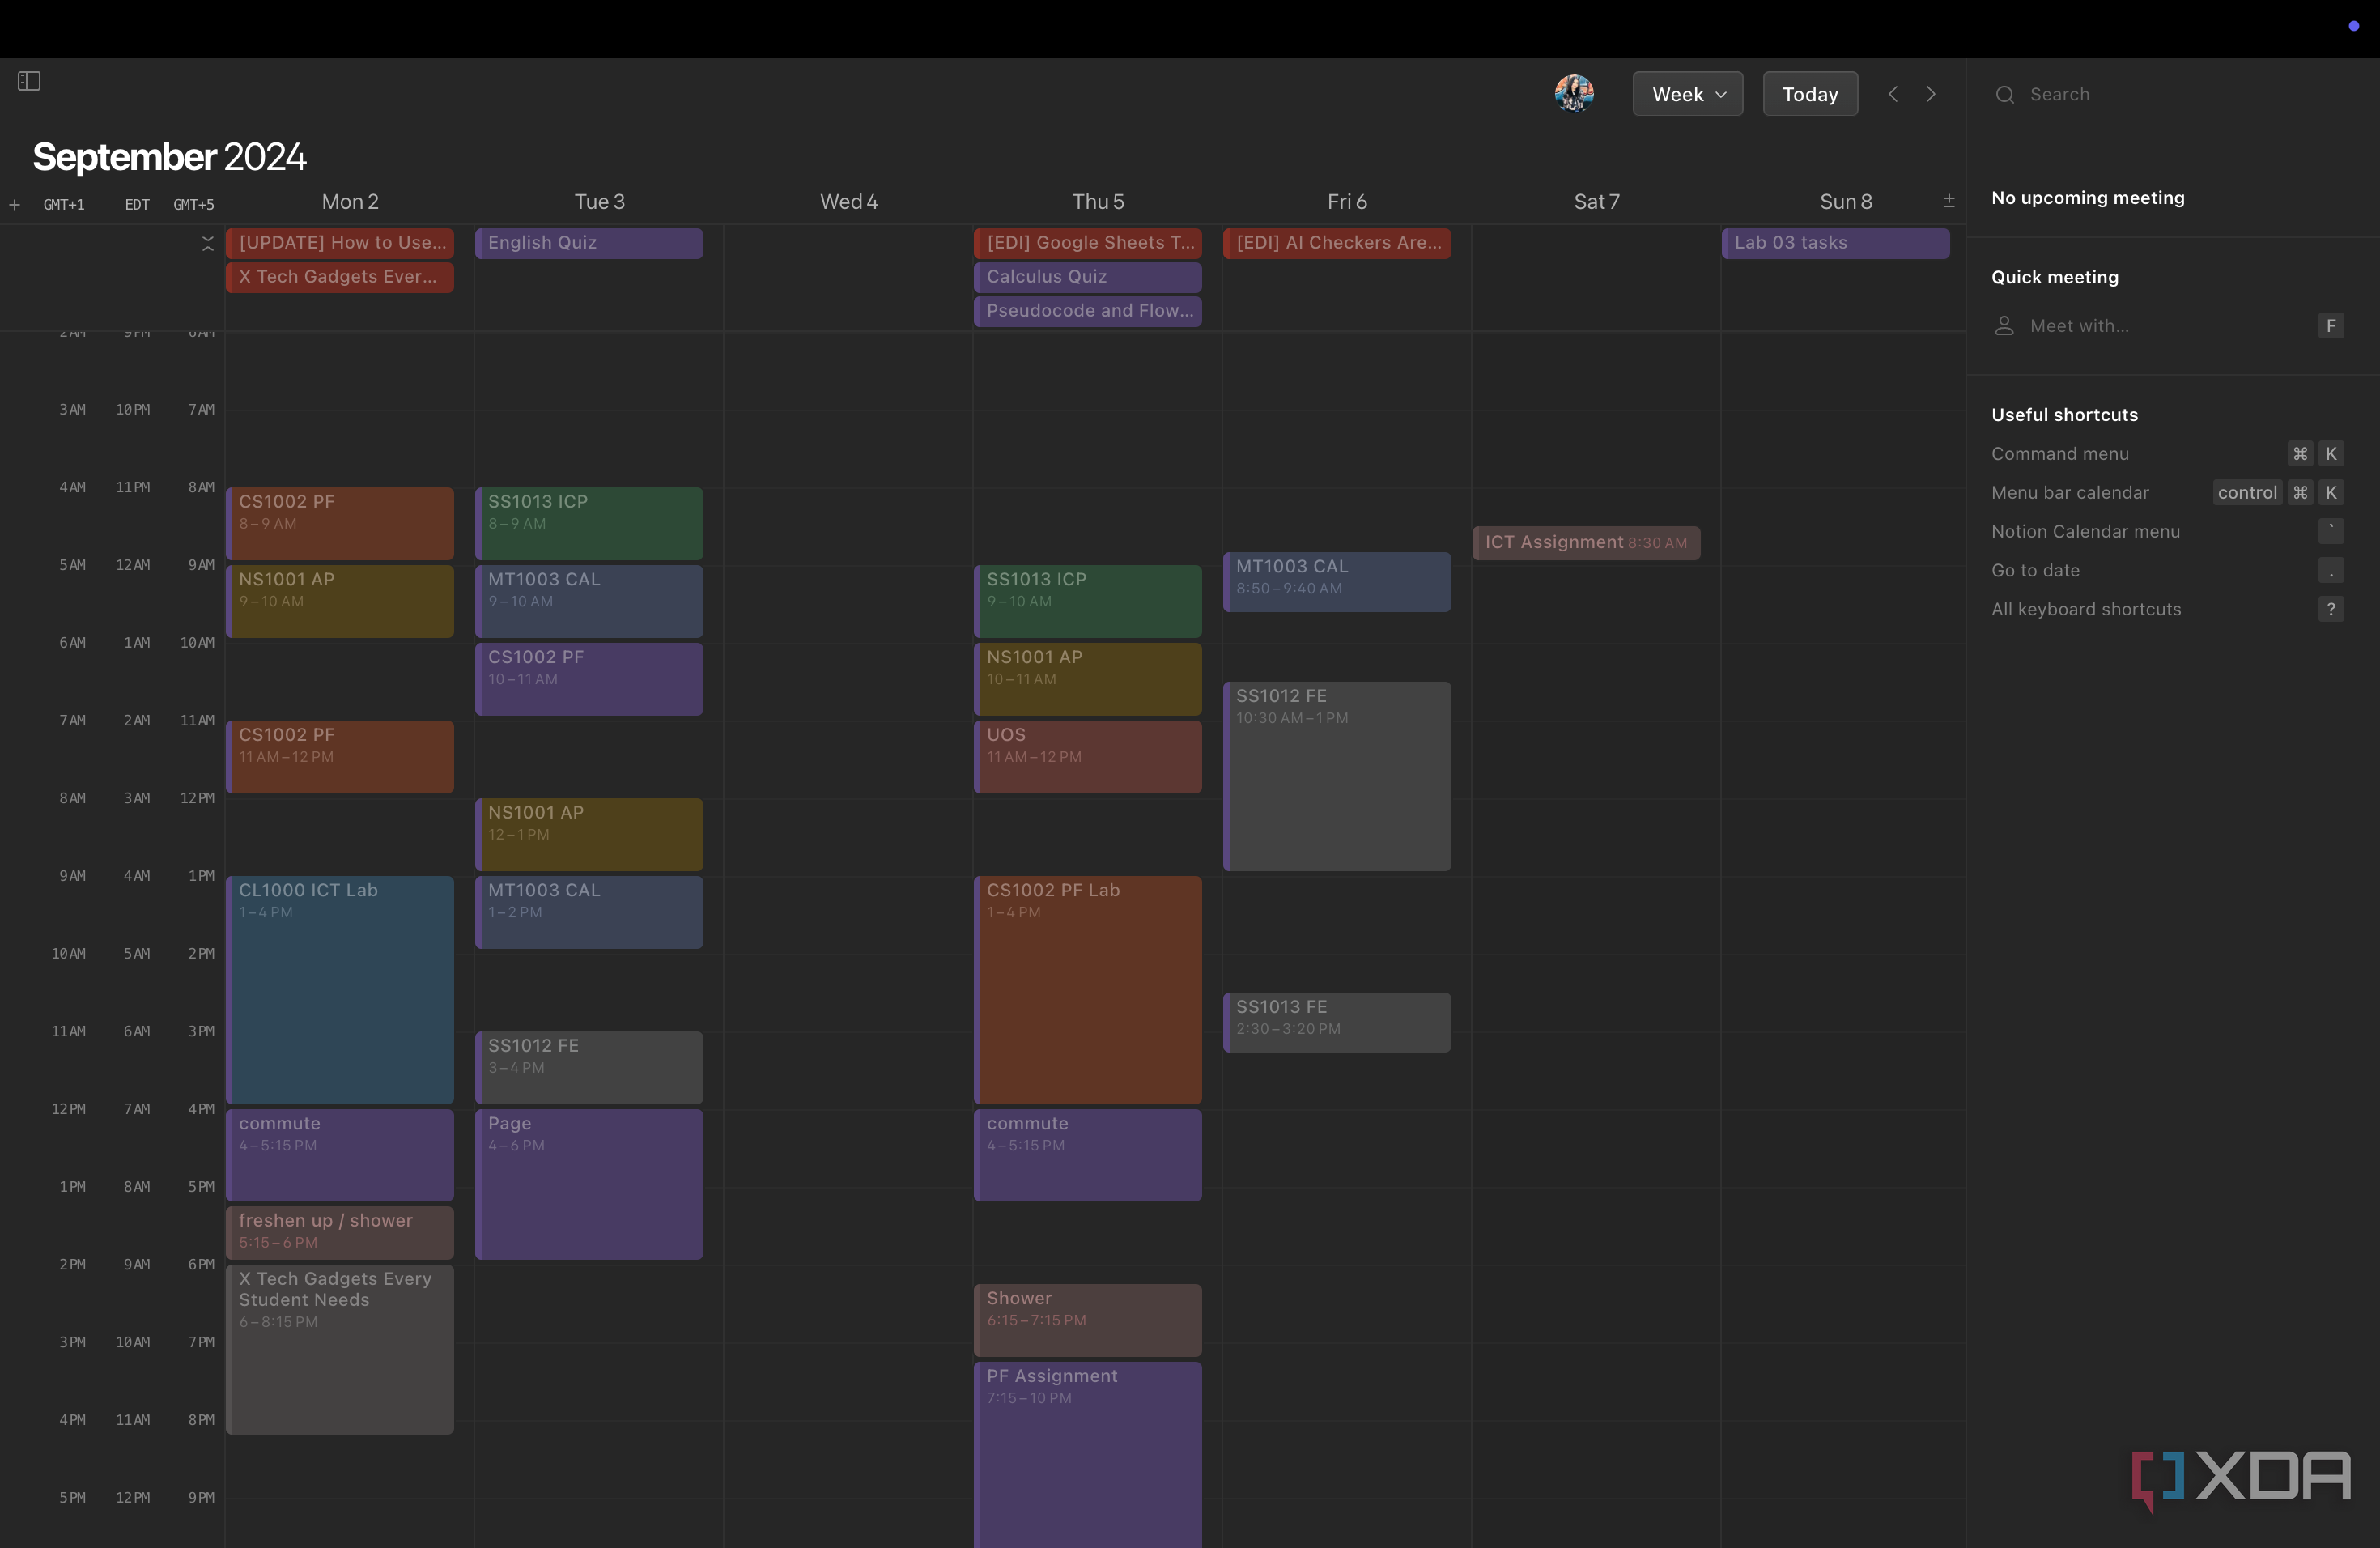Open the Lab 03 tasks event on Sunday
Screen dimensions: 2380x1548
pyautogui.click(x=1835, y=243)
